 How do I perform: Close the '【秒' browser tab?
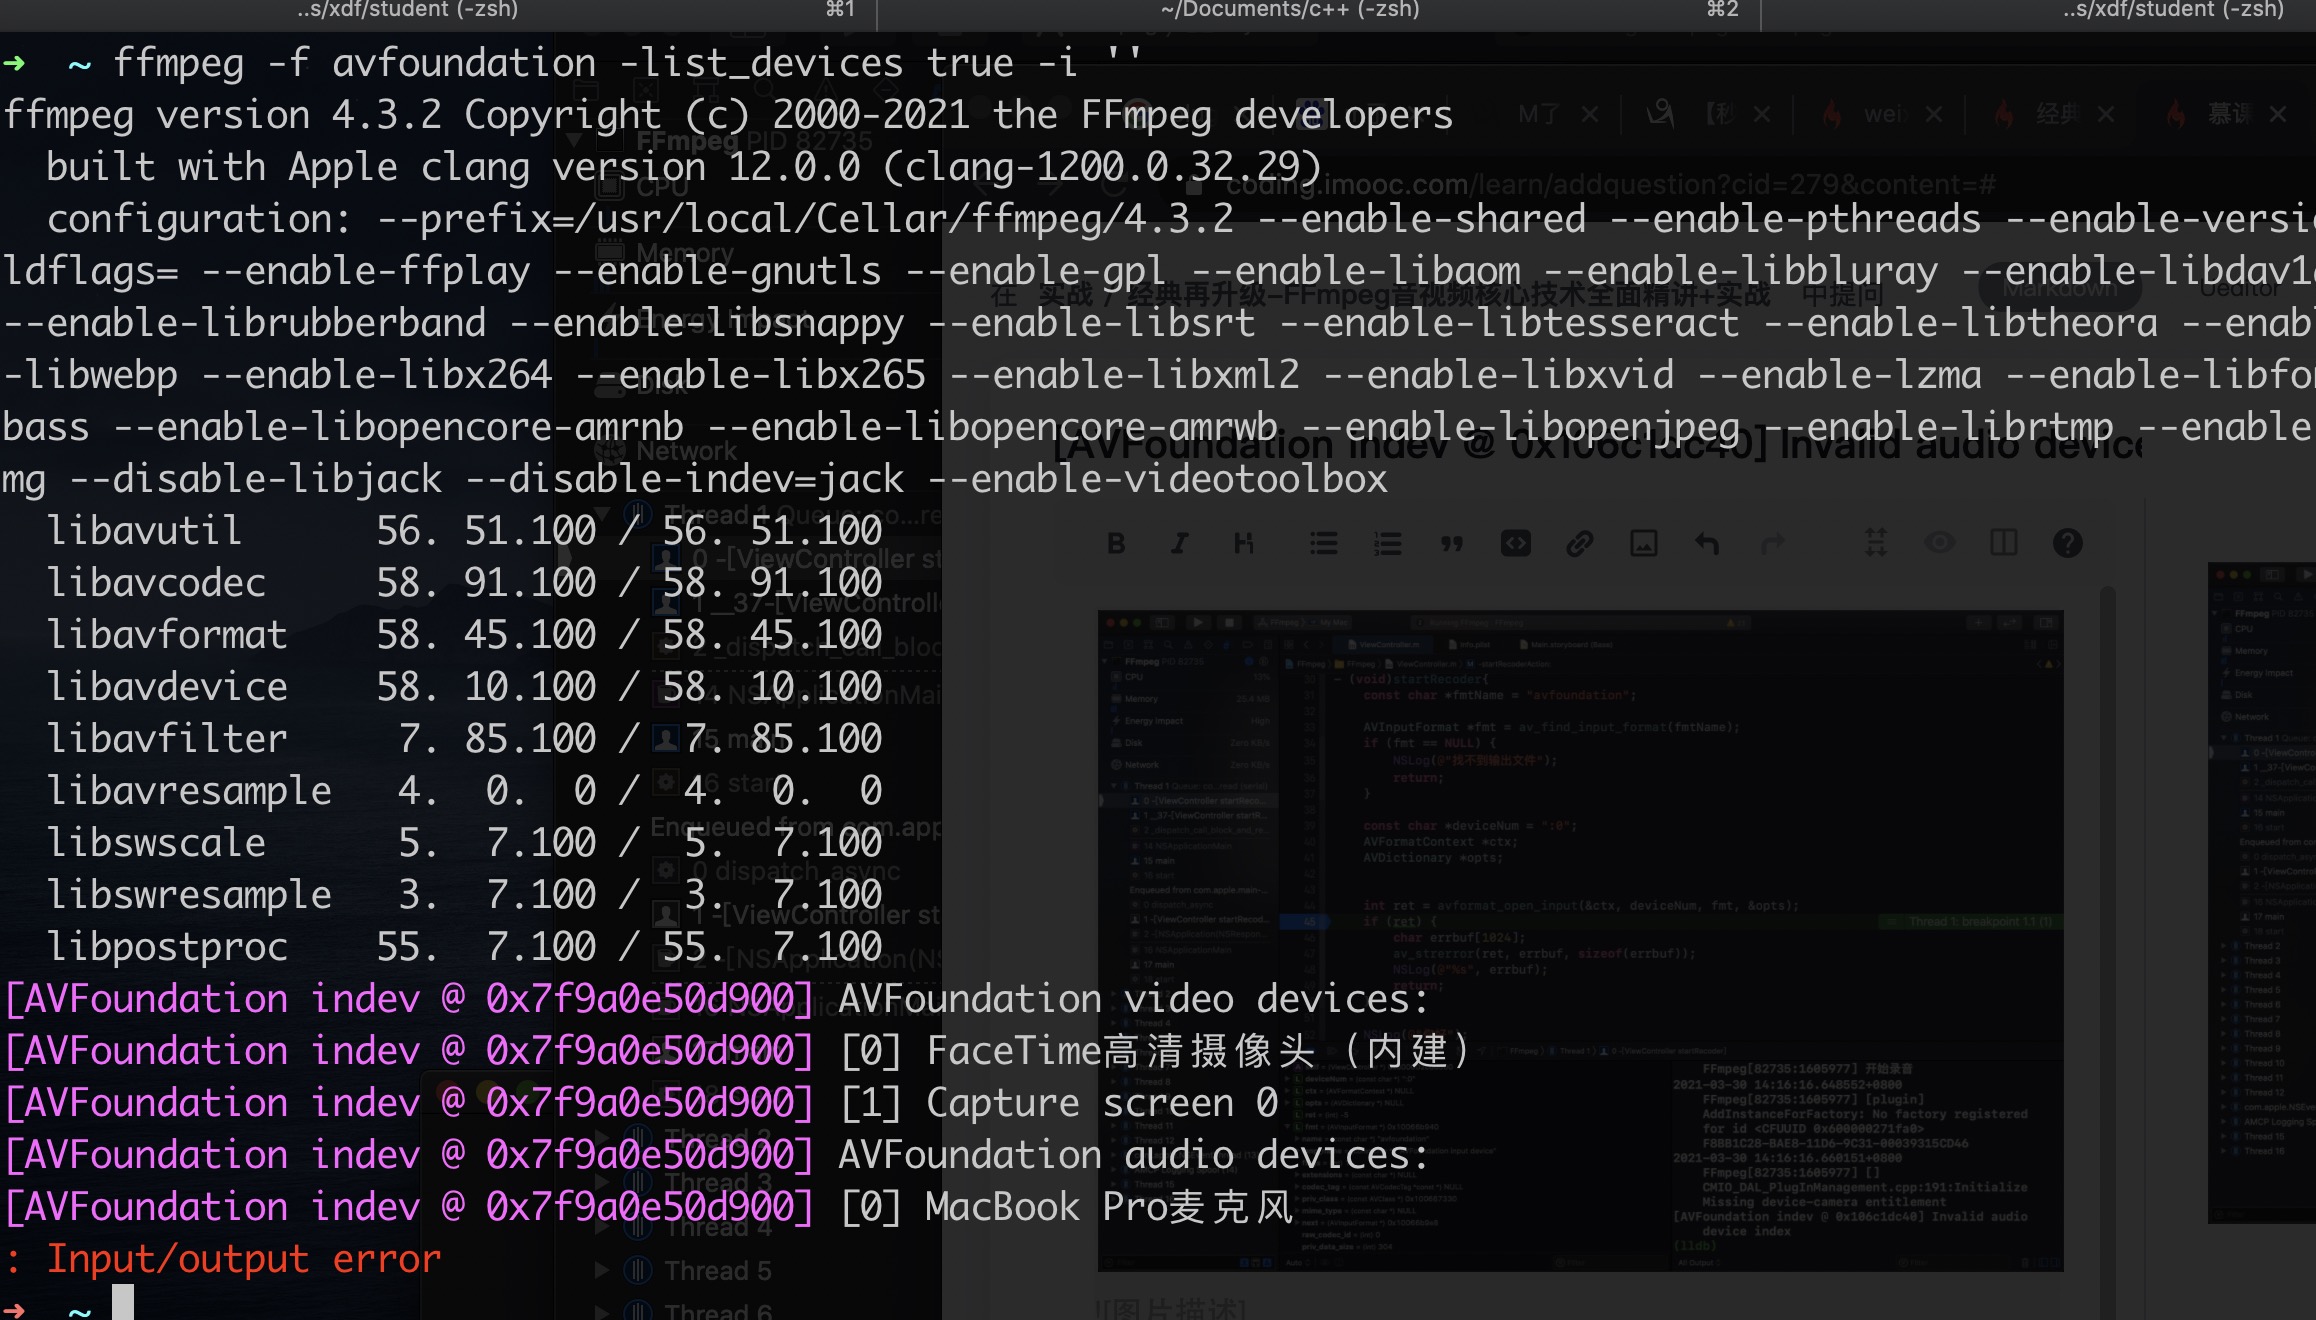pos(1762,114)
